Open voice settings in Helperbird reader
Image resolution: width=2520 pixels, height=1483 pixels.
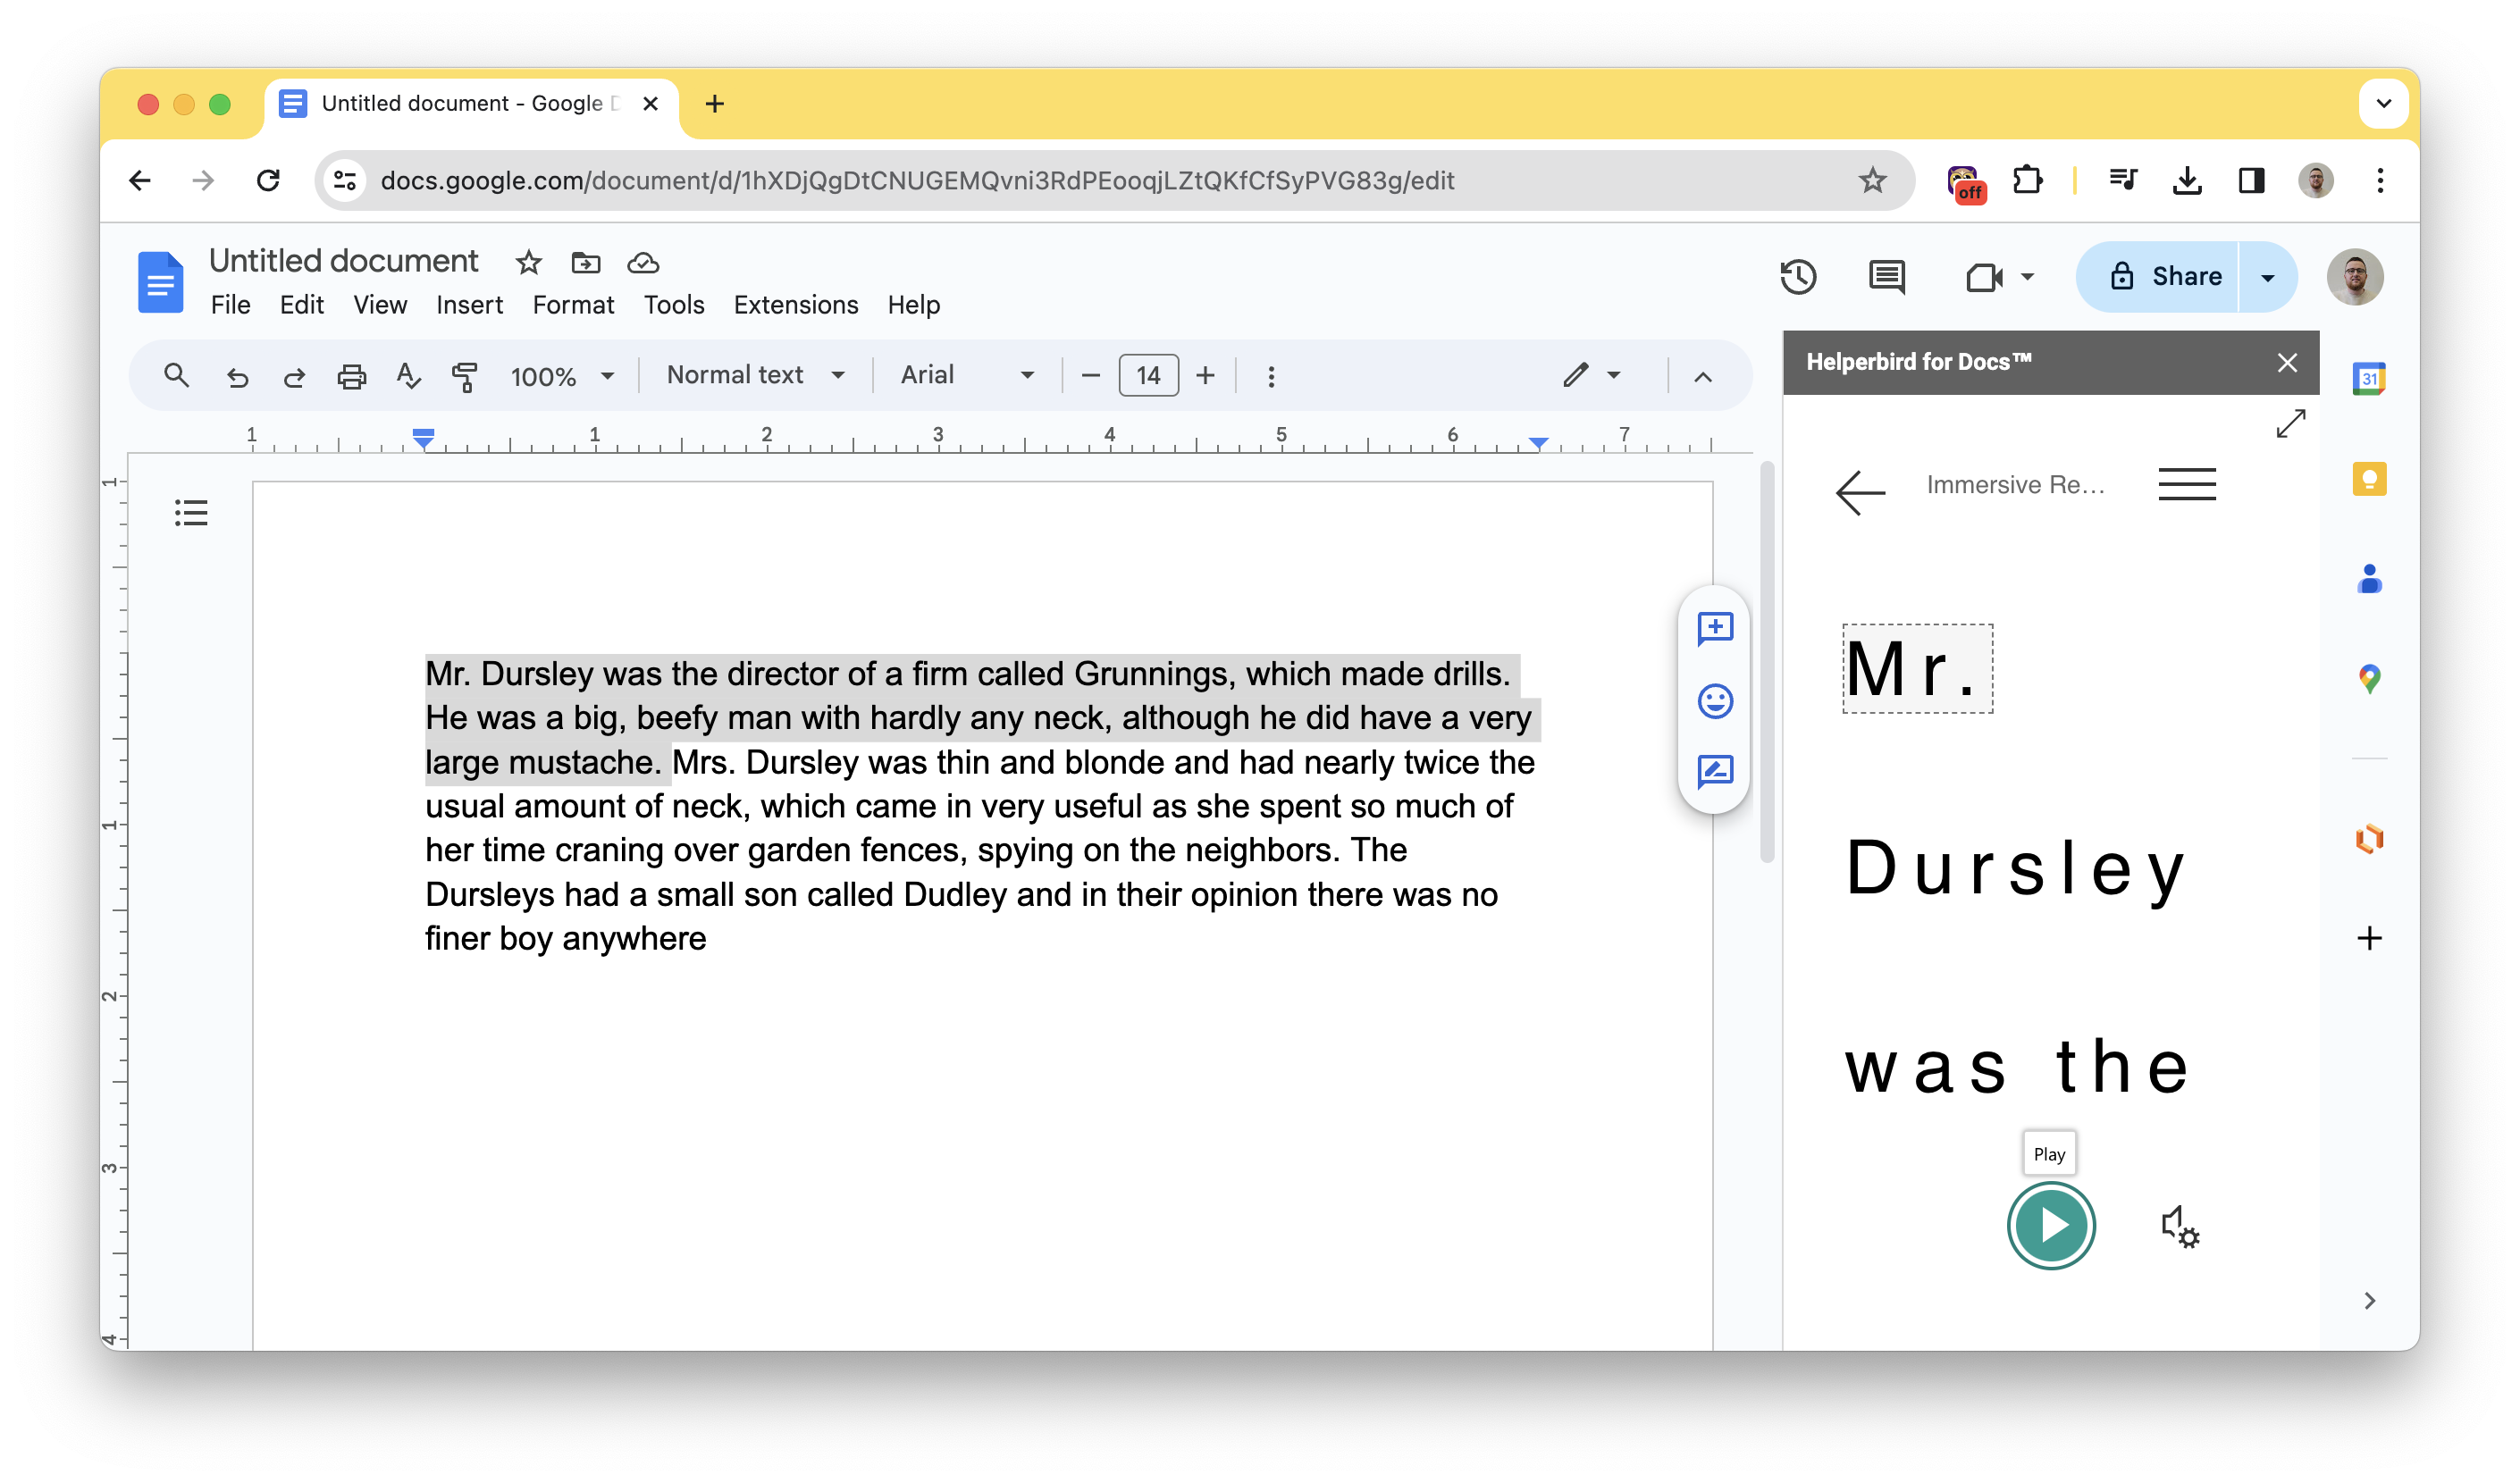tap(2180, 1227)
